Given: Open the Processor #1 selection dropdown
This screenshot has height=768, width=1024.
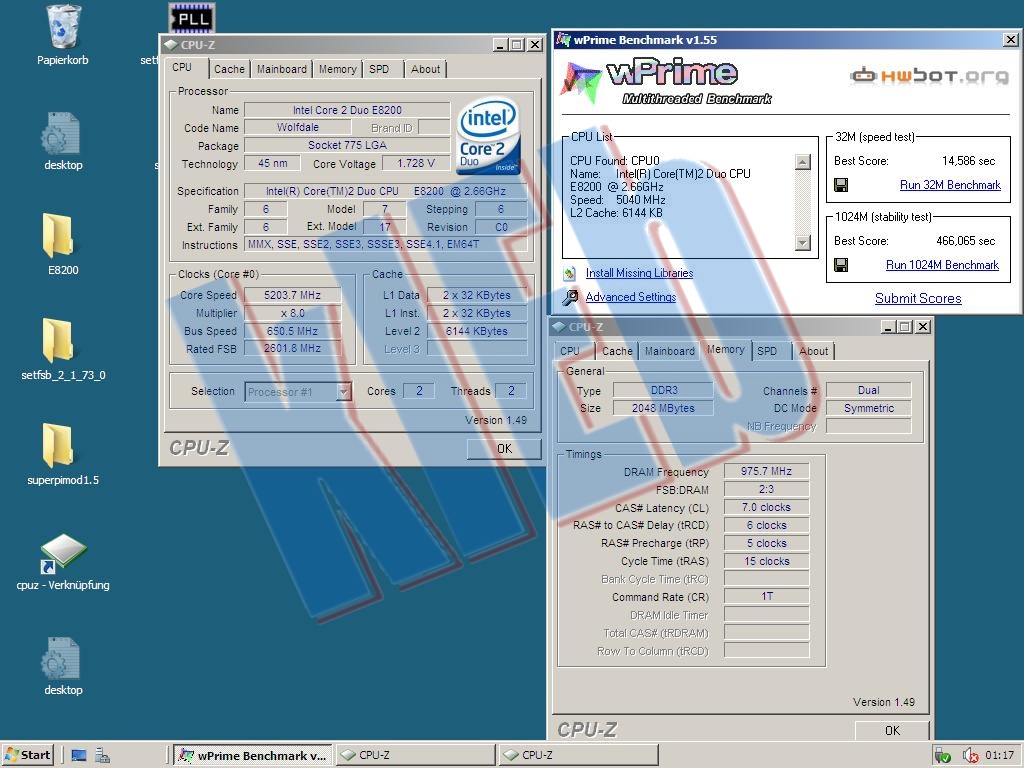Looking at the screenshot, I should [344, 392].
